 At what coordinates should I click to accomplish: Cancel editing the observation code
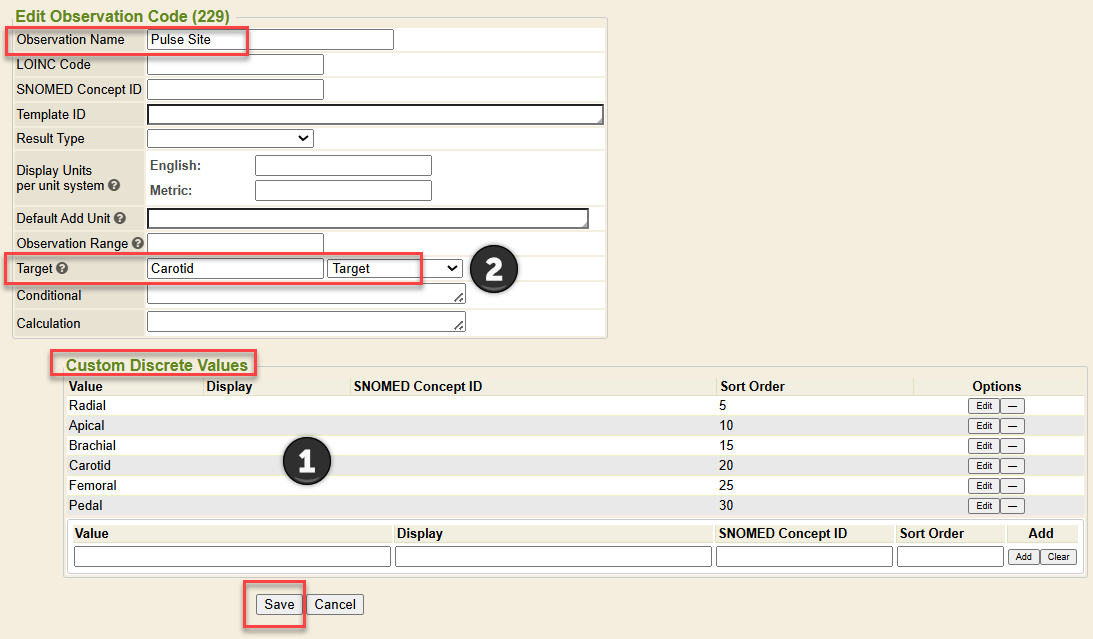(335, 604)
